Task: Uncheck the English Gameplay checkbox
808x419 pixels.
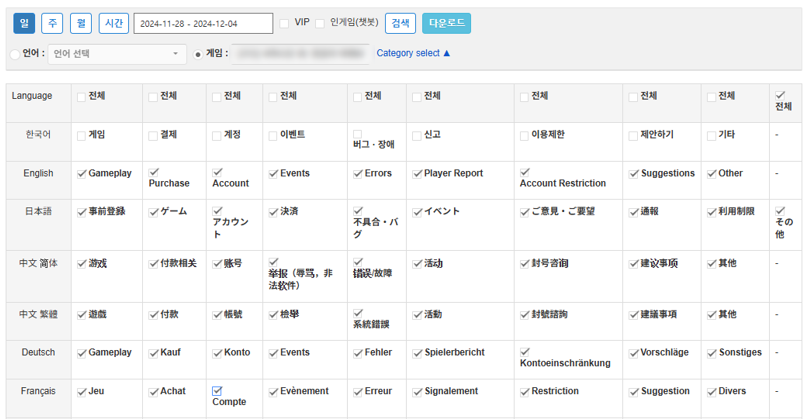Action: [82, 173]
